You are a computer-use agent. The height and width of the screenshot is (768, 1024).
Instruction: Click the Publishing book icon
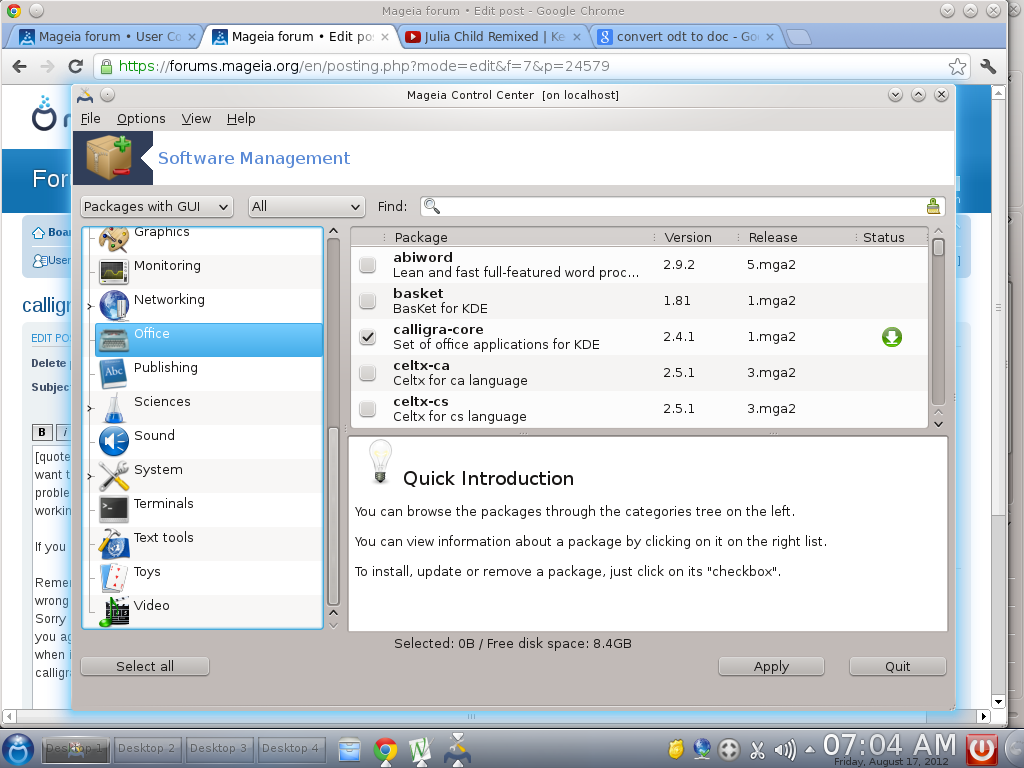coord(114,374)
